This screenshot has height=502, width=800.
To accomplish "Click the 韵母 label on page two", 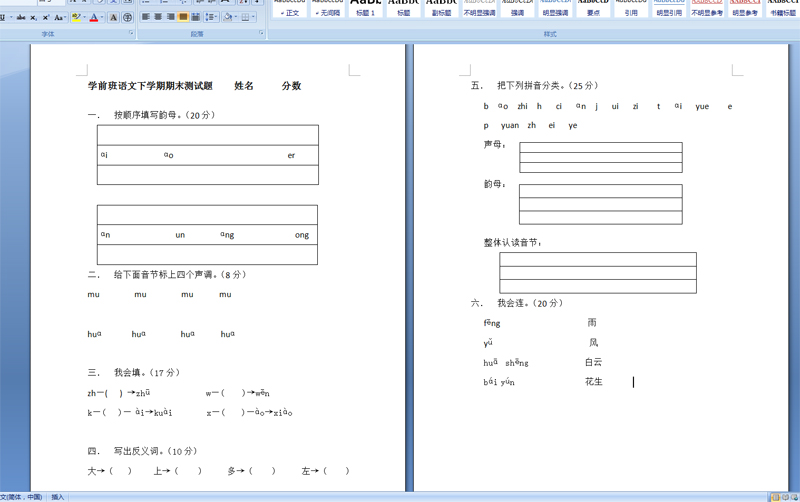I will 493,184.
